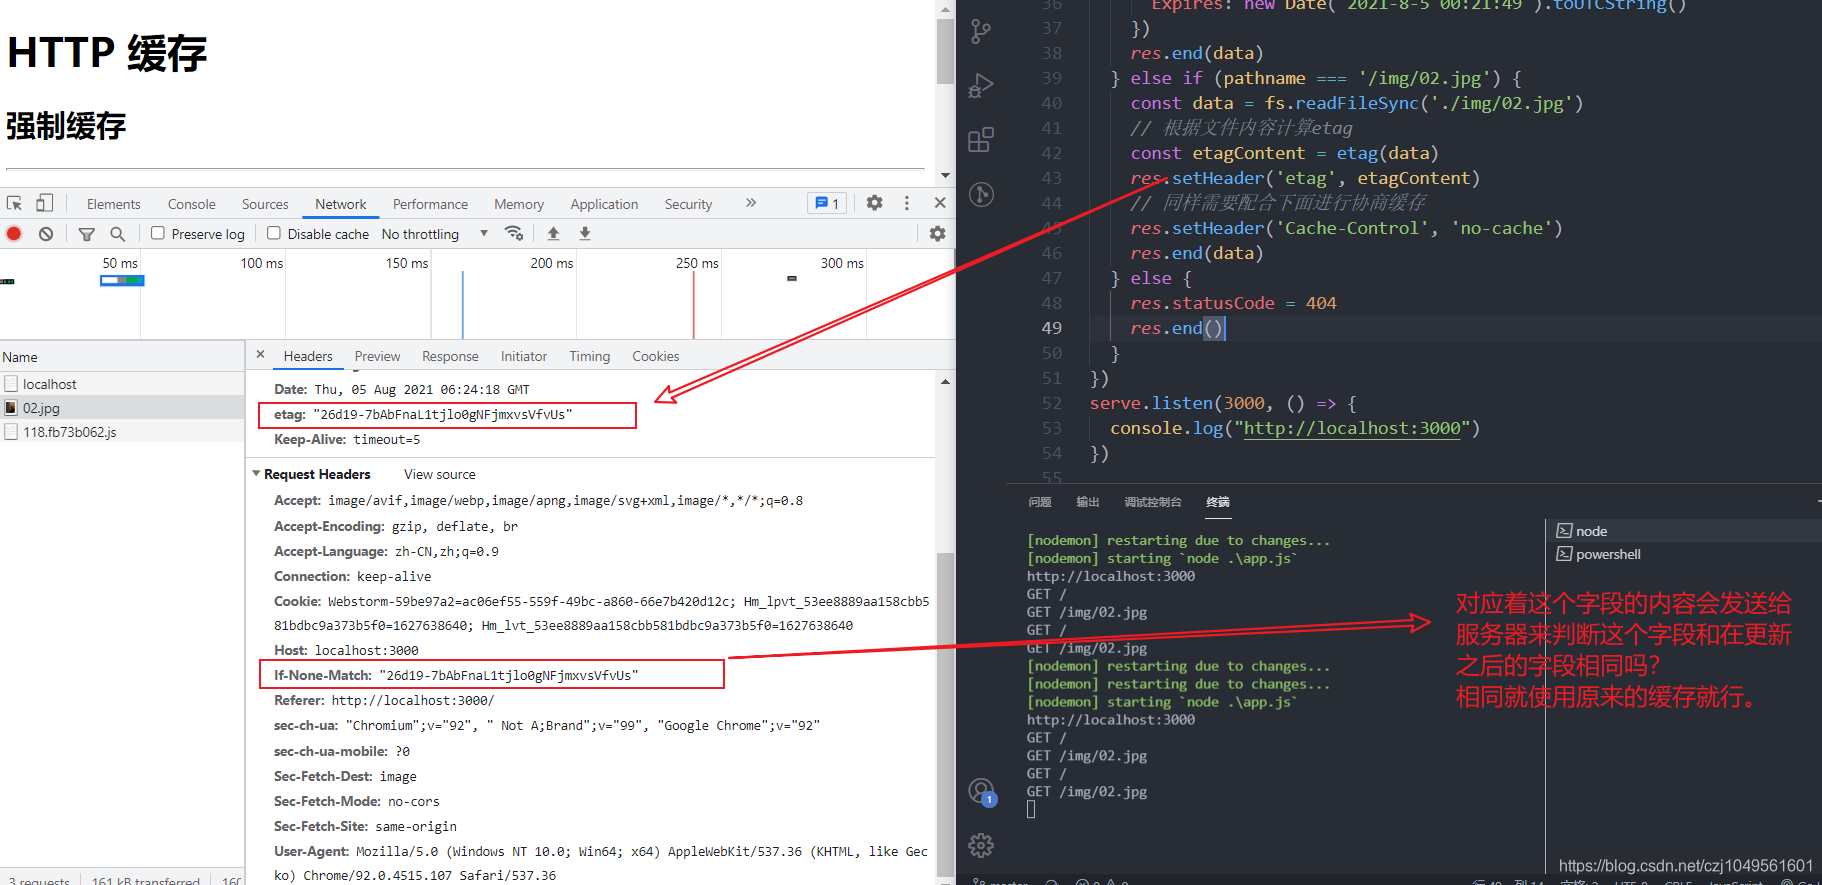Switch to the 输出 panel tab
The image size is (1822, 885).
(x=1088, y=502)
